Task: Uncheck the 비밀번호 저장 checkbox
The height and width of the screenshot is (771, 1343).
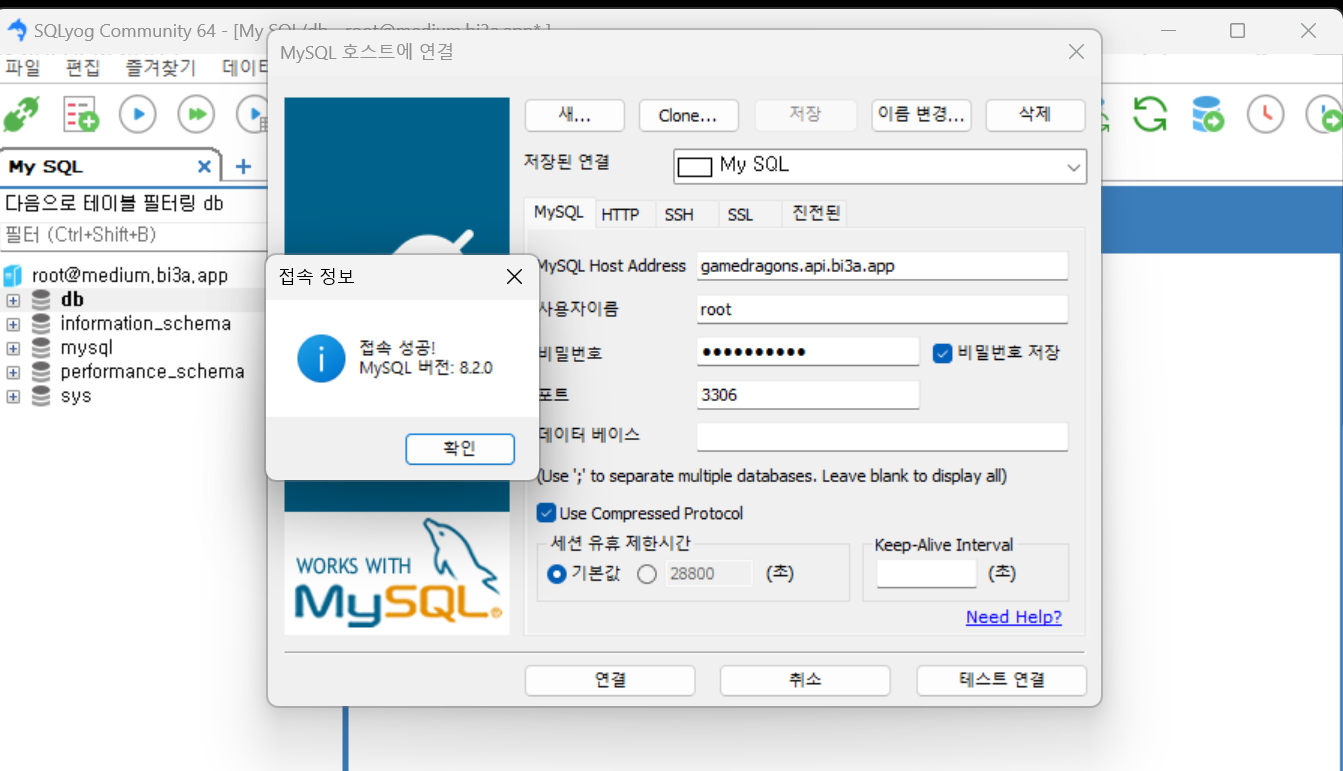Action: (940, 351)
